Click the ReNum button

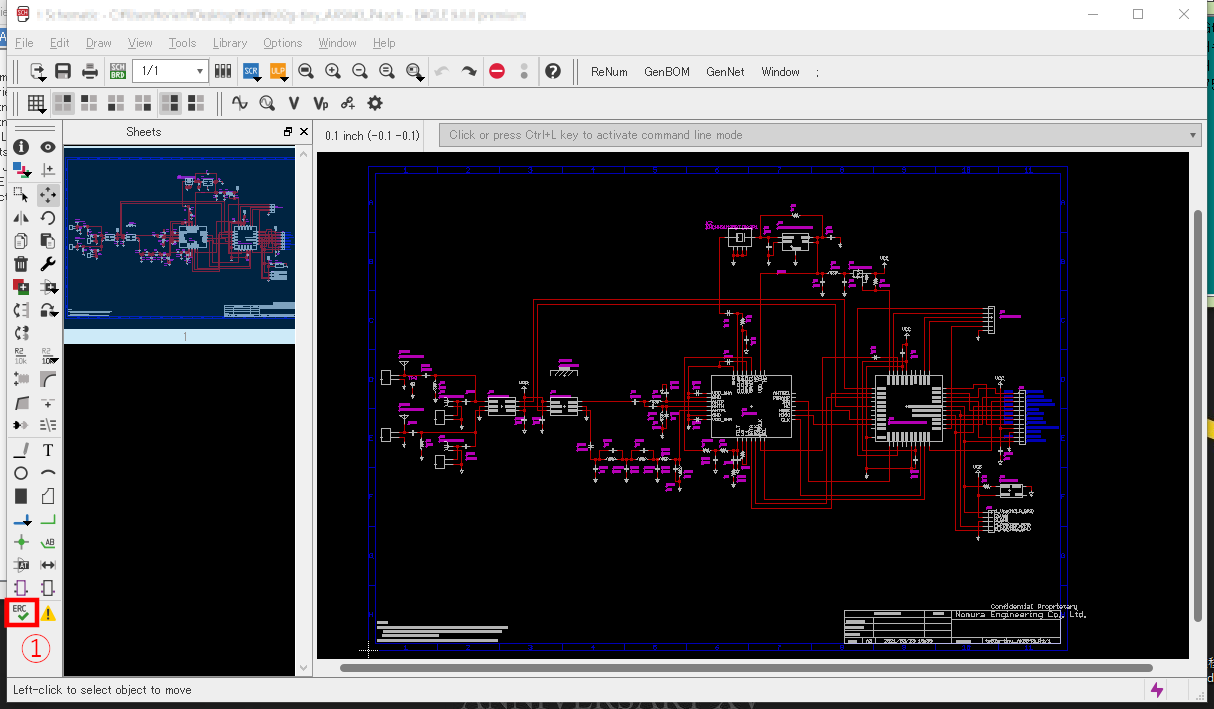tap(609, 71)
